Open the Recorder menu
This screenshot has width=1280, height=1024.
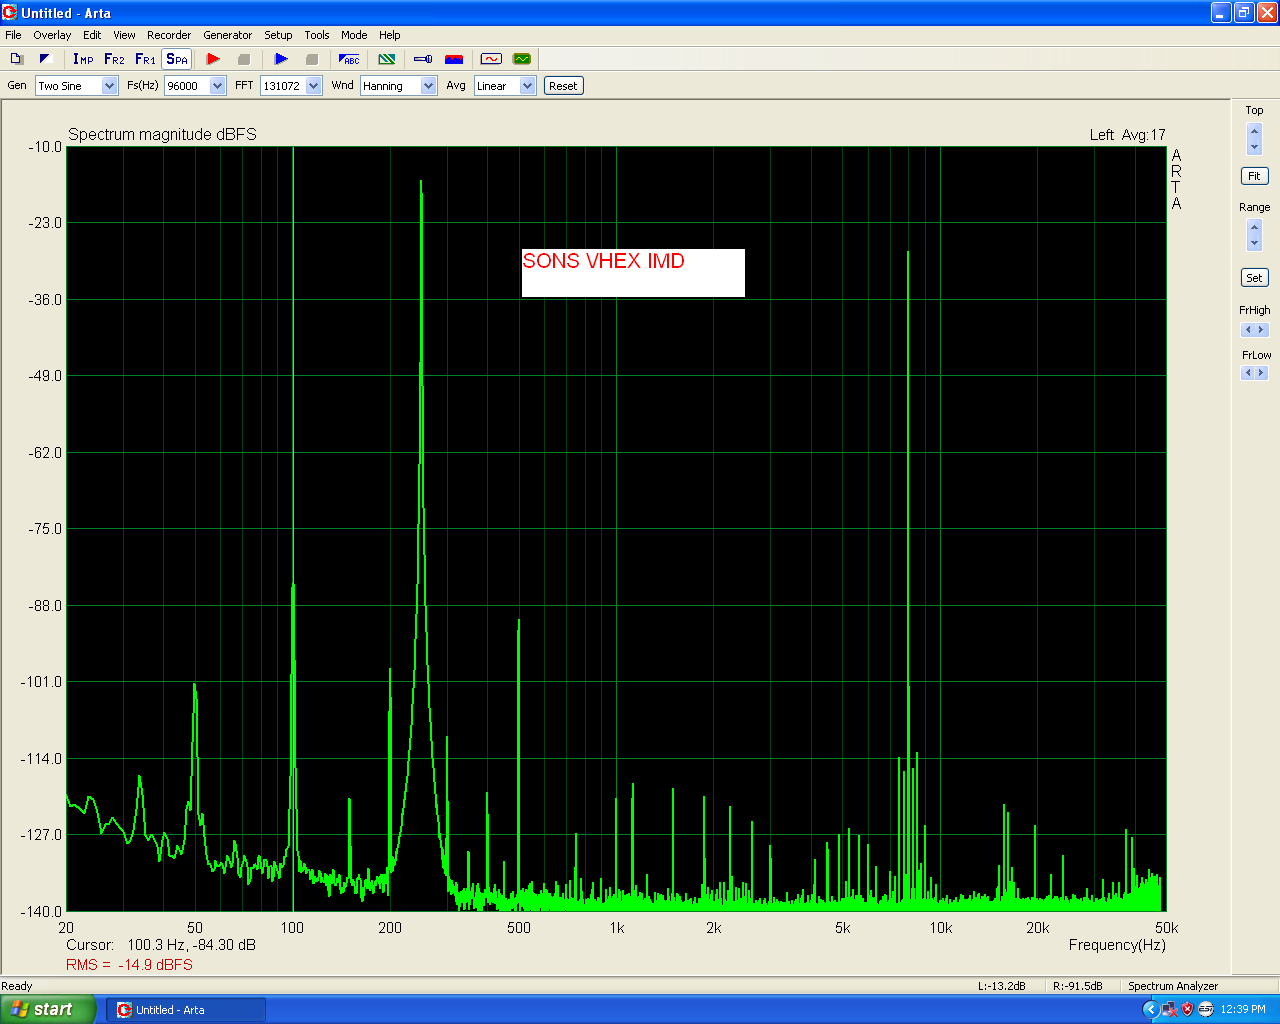pos(169,35)
